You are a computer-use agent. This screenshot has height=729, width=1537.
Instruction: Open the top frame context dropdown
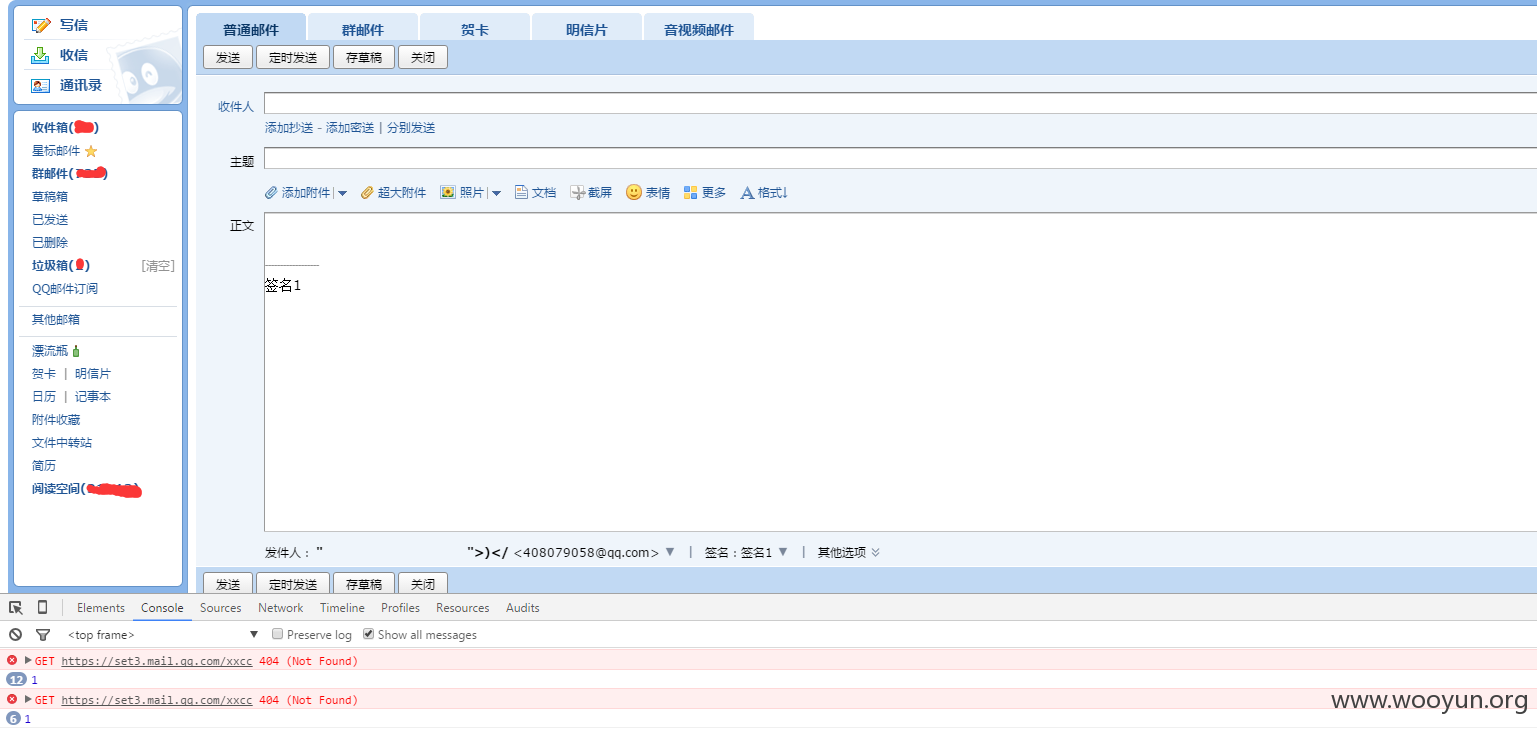pyautogui.click(x=163, y=634)
